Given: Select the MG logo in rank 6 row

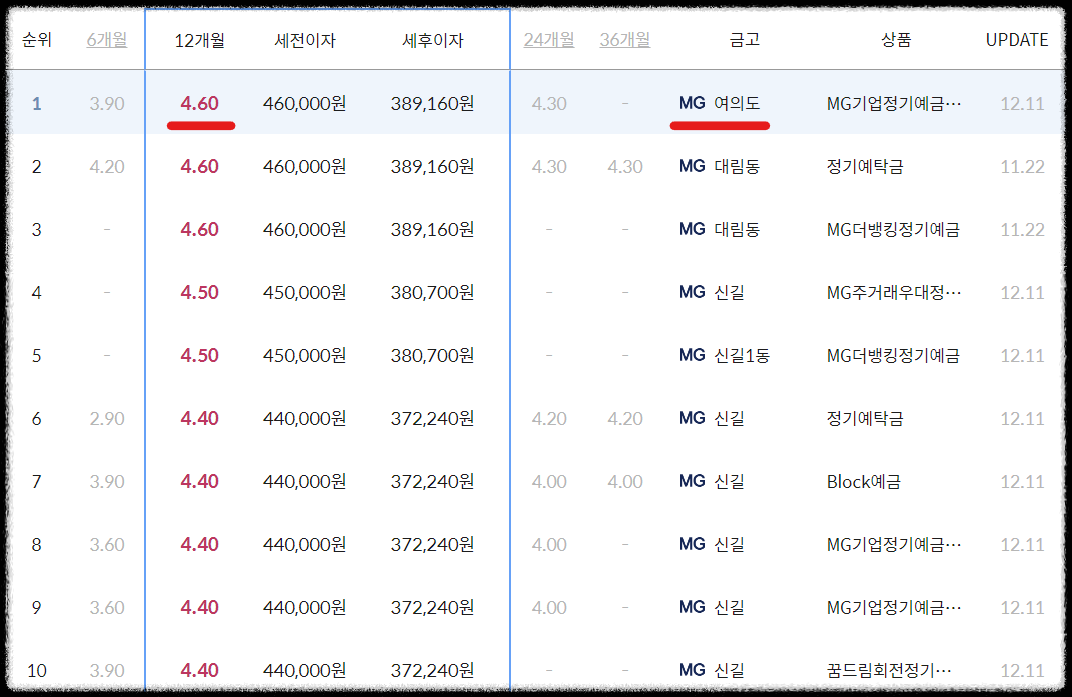Looking at the screenshot, I should click(691, 418).
